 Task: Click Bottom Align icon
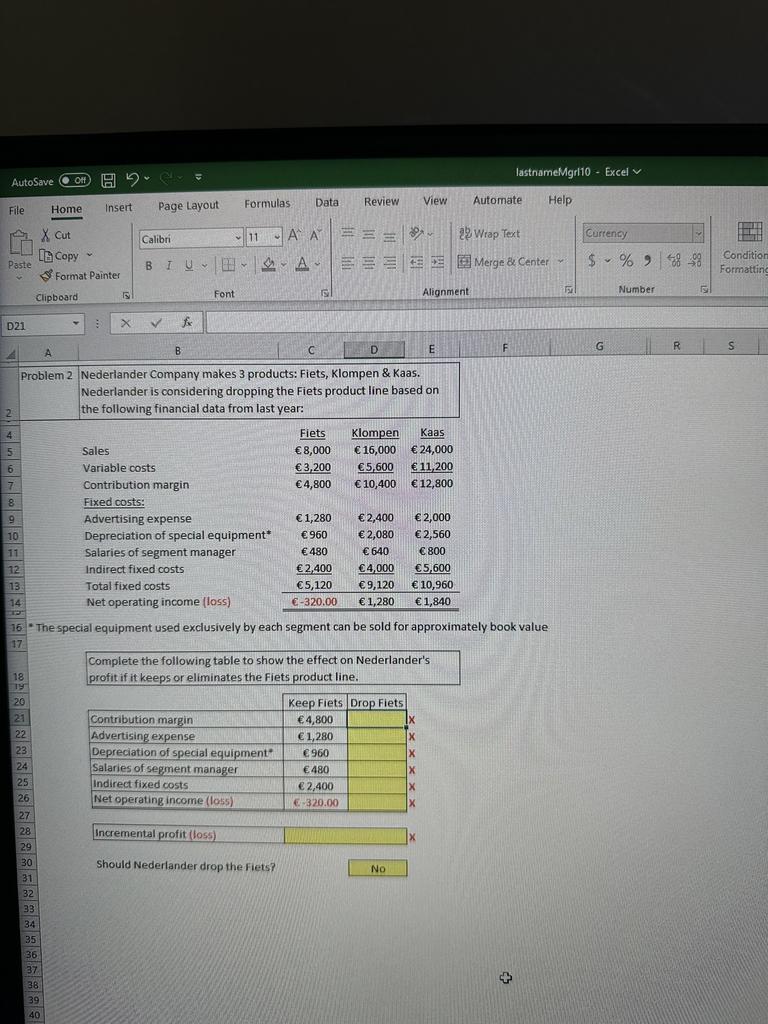pos(389,234)
